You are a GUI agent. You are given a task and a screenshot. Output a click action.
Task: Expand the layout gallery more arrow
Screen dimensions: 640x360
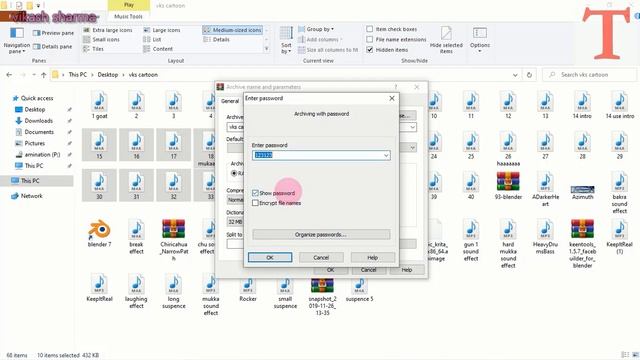click(267, 49)
